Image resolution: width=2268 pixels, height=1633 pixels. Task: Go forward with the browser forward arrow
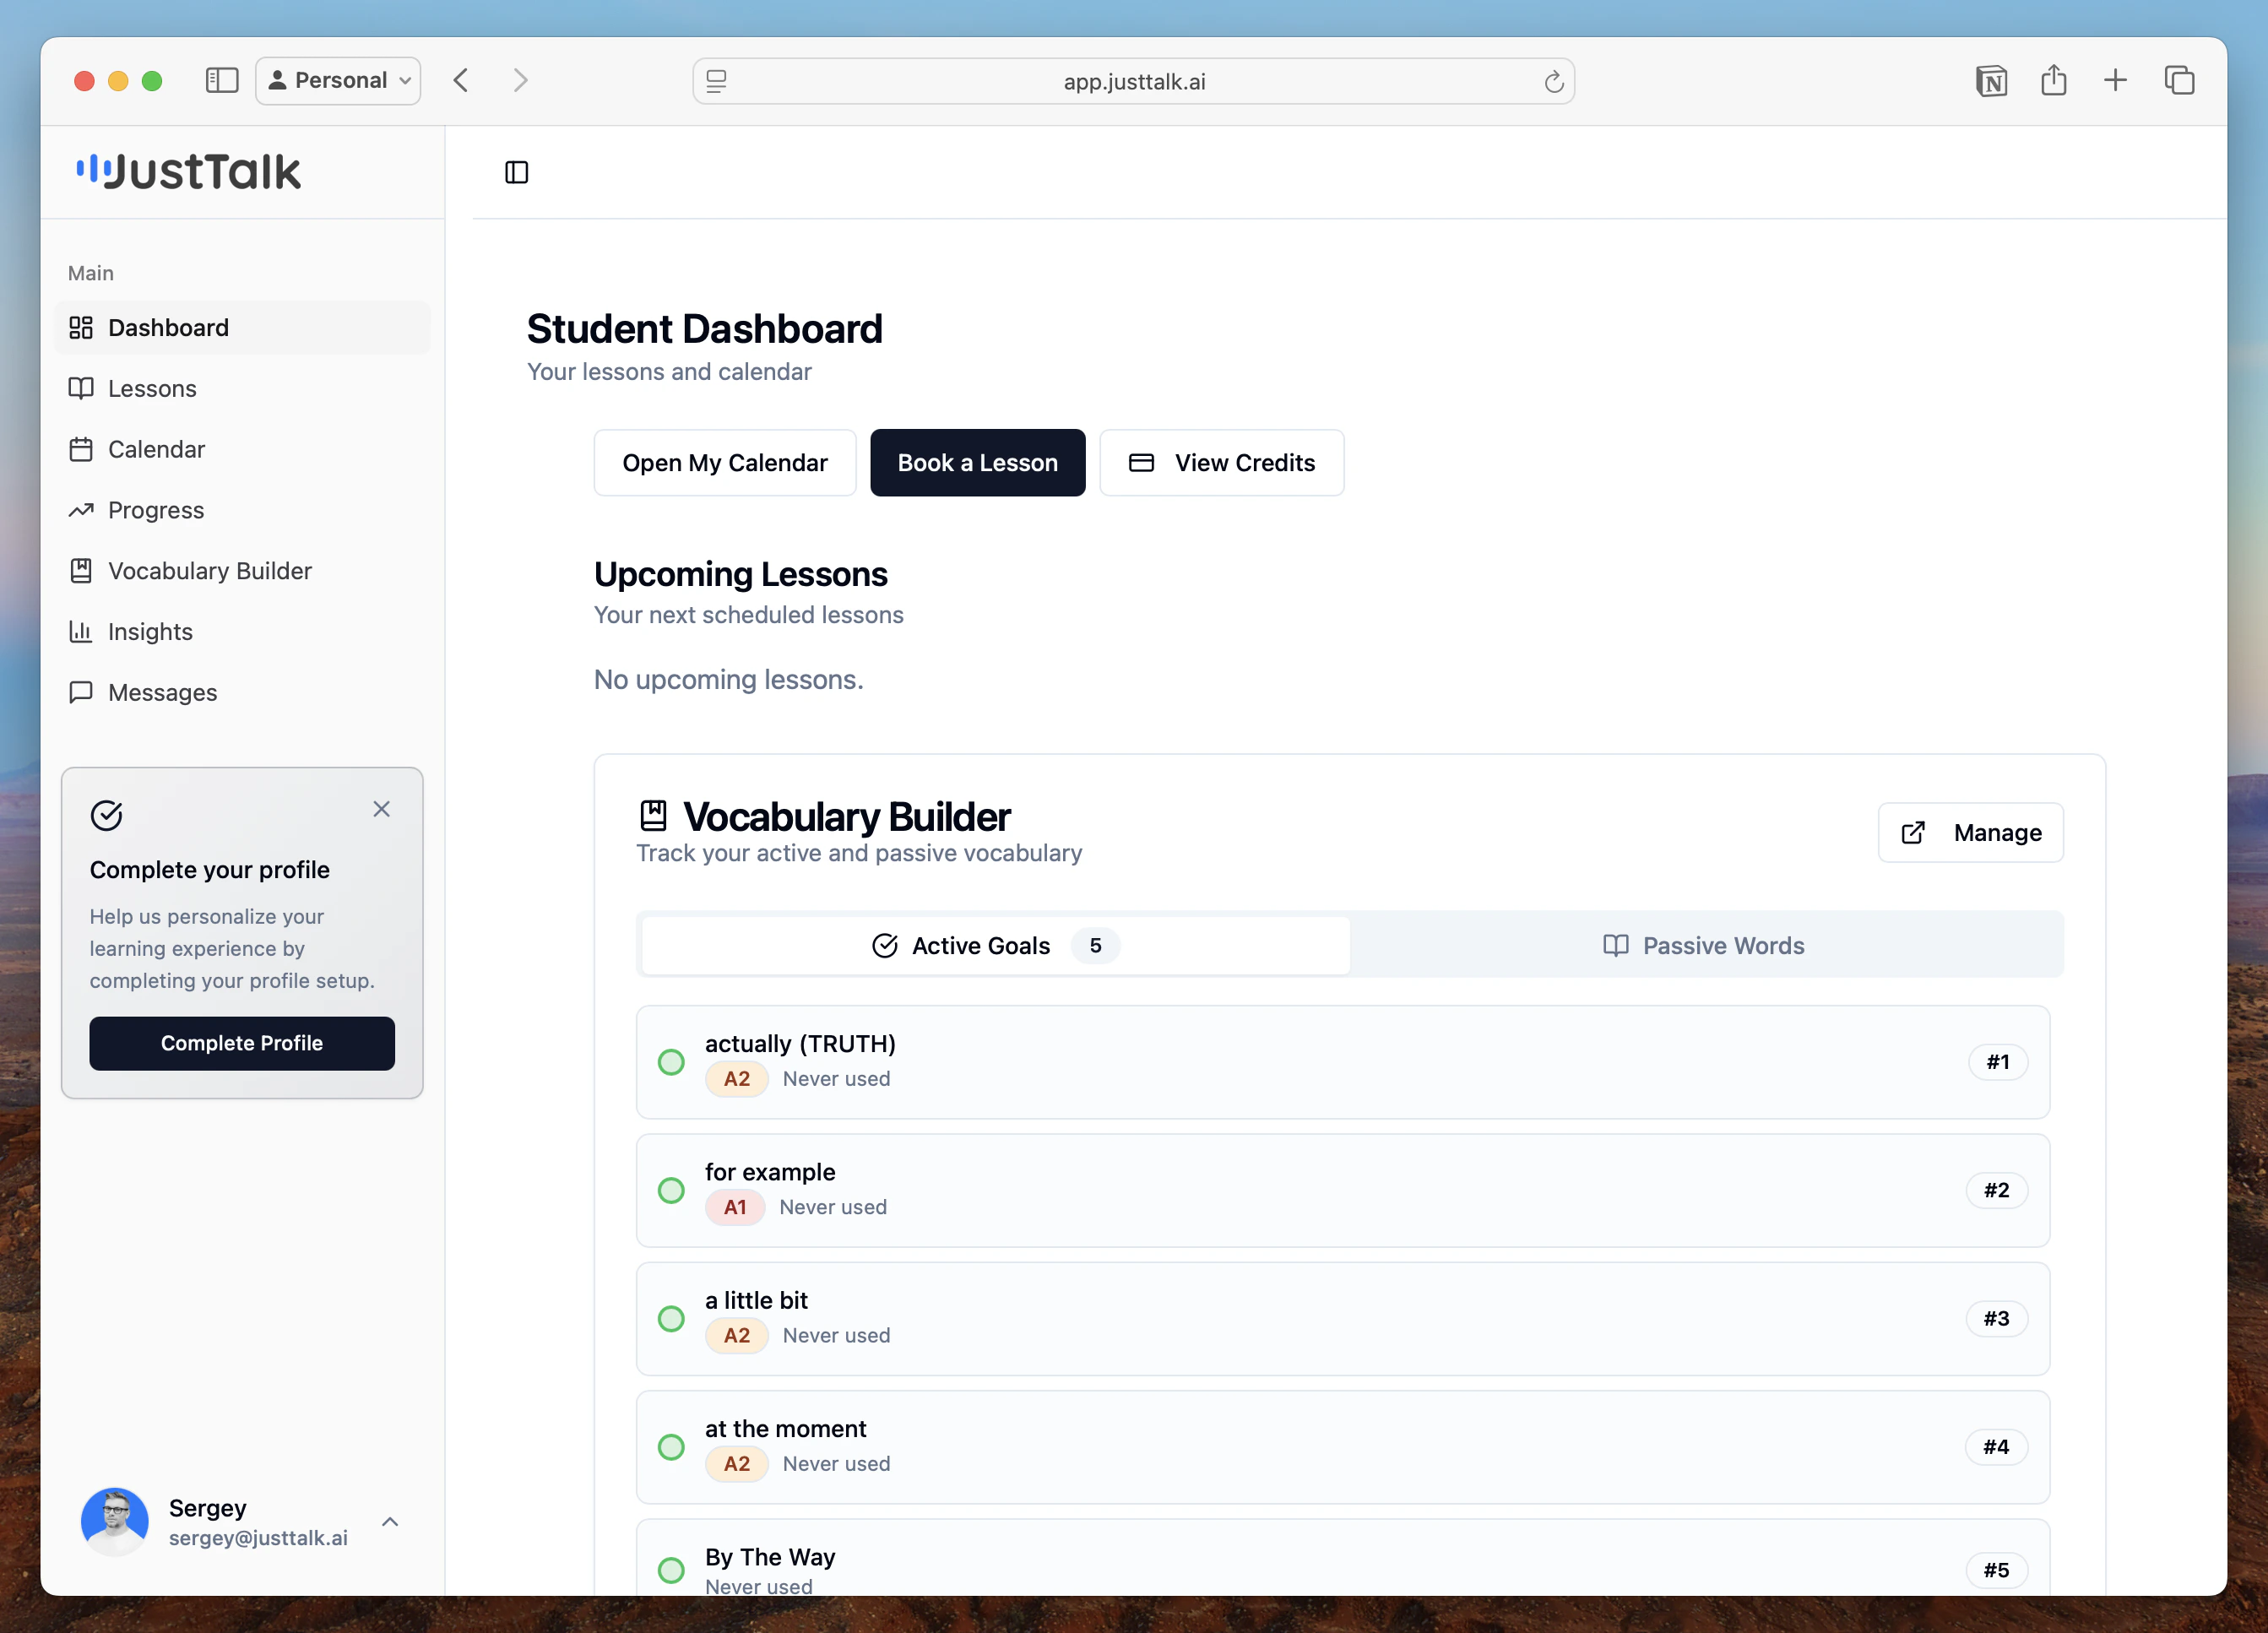520,80
